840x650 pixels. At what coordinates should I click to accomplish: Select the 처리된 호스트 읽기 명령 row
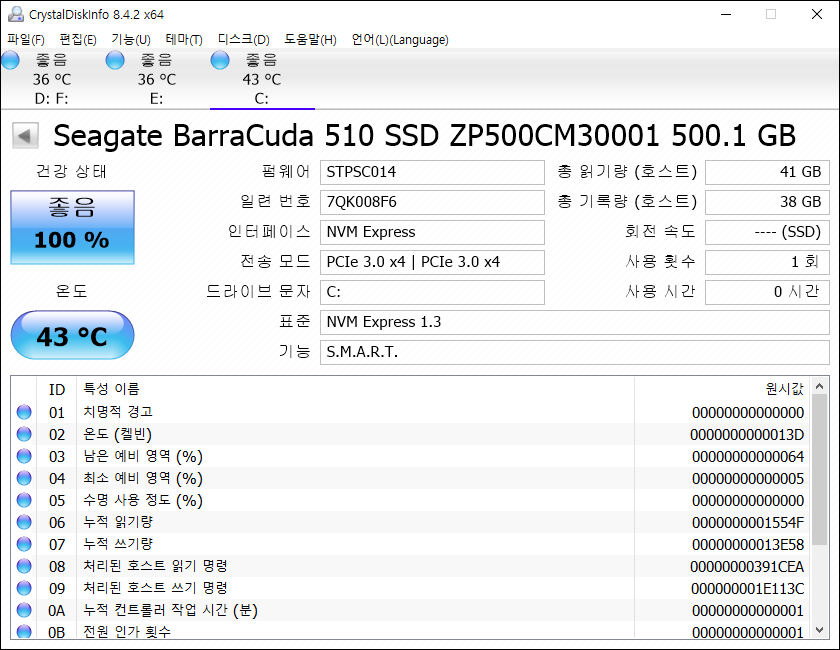tap(410, 566)
